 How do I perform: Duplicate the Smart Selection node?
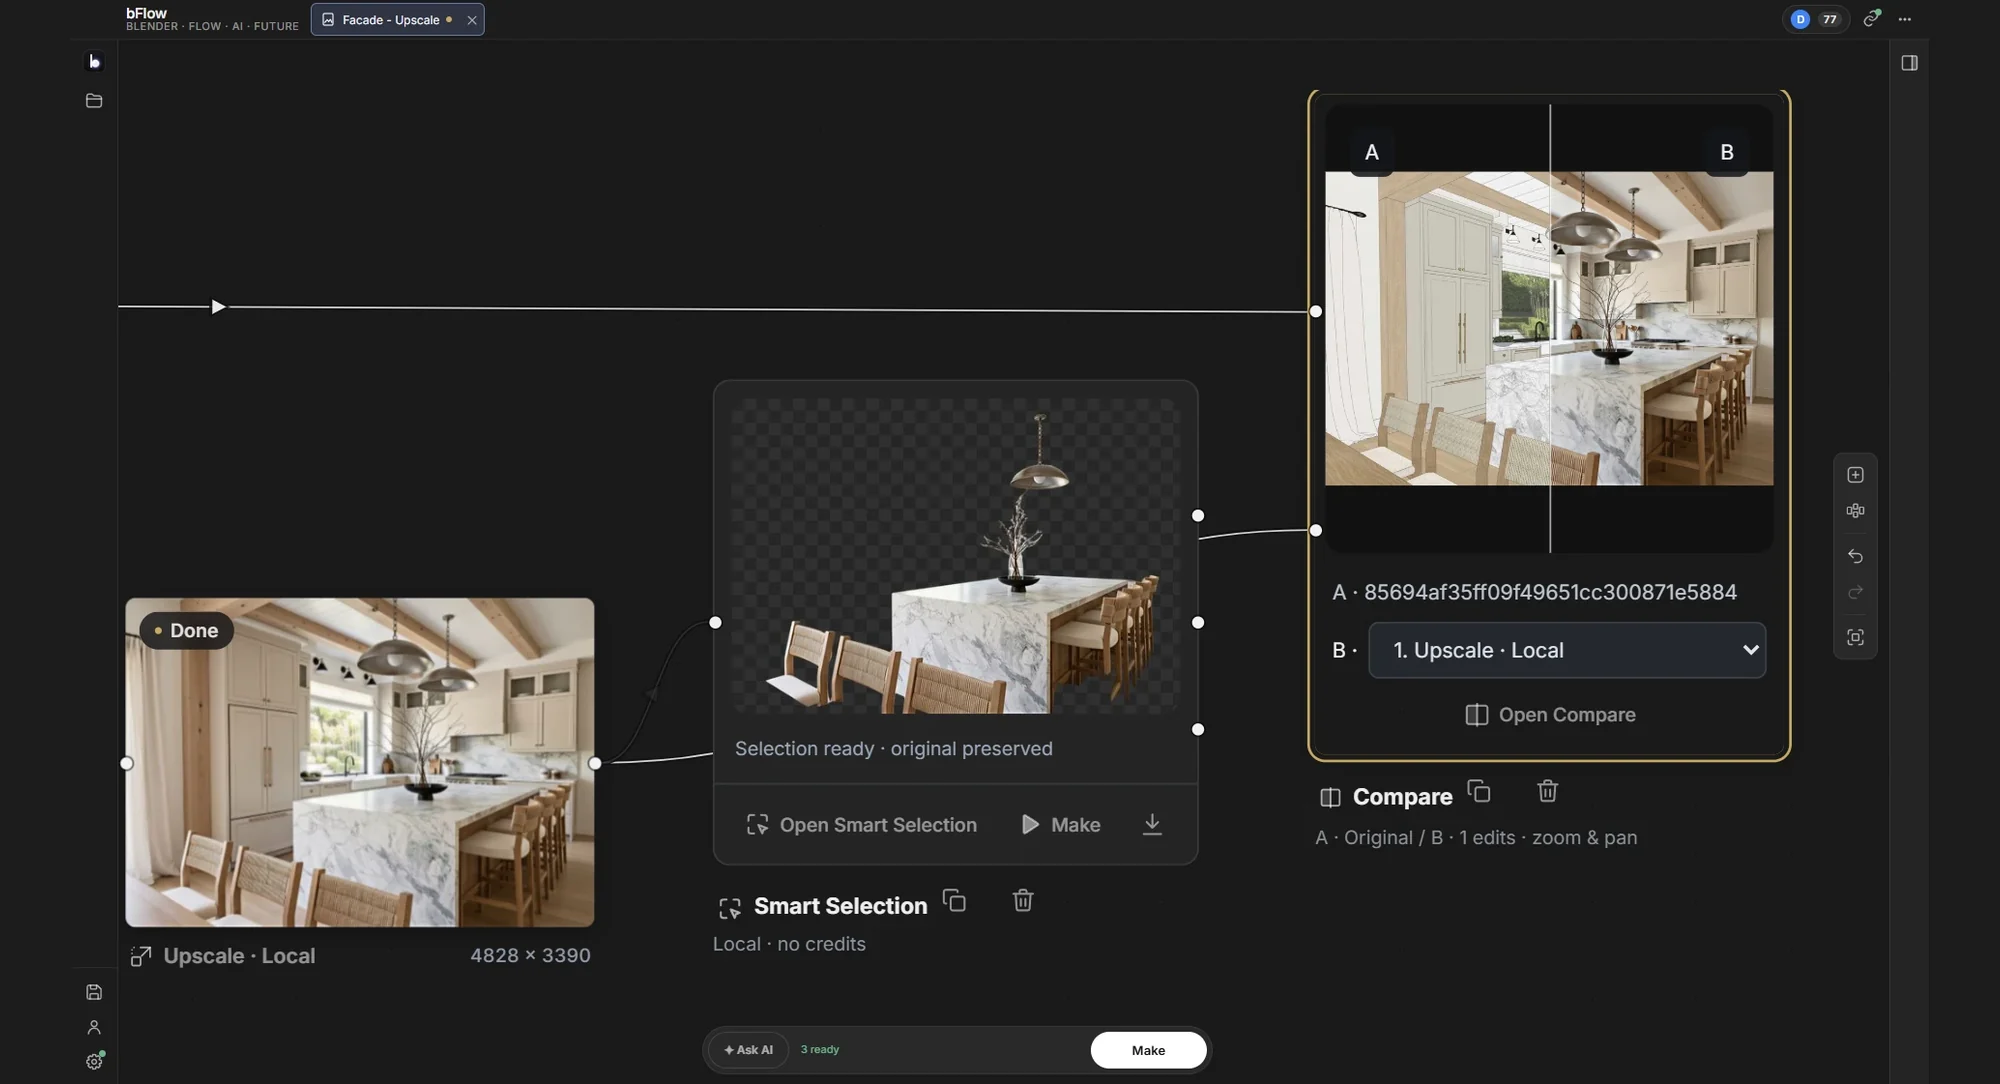coord(955,901)
